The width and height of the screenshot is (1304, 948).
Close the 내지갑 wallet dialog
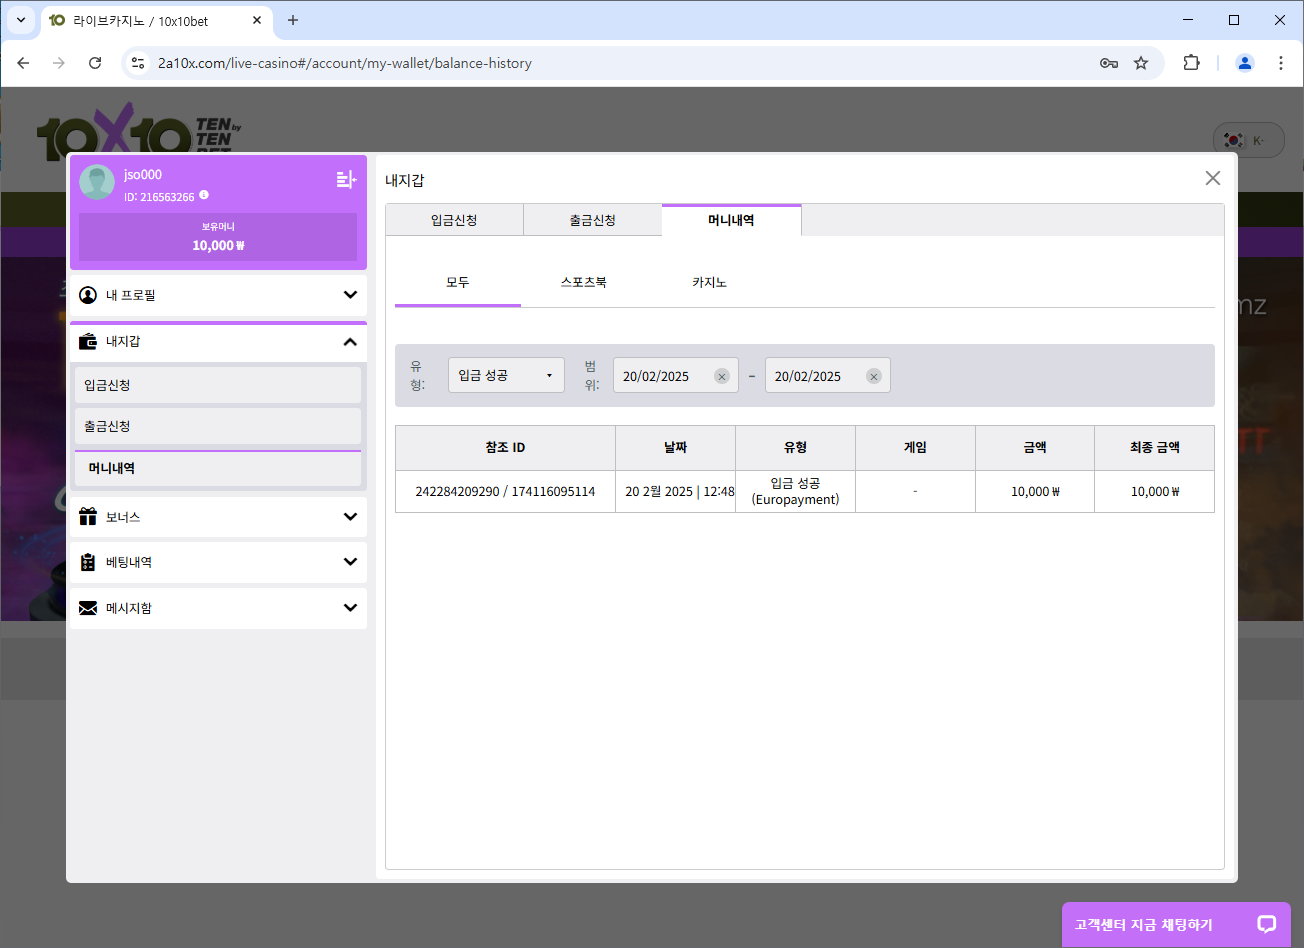(x=1212, y=178)
